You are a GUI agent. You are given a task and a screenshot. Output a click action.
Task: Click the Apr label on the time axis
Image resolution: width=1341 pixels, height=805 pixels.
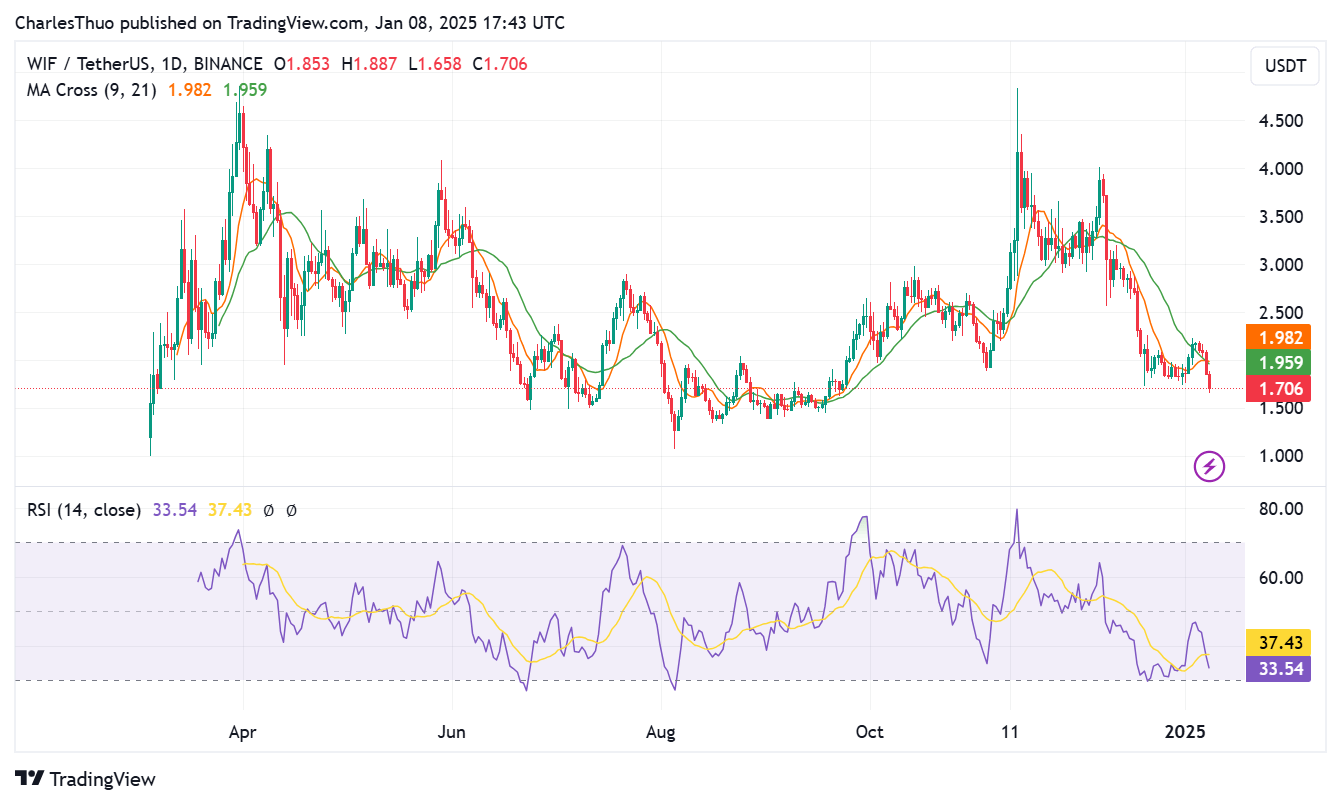243,731
